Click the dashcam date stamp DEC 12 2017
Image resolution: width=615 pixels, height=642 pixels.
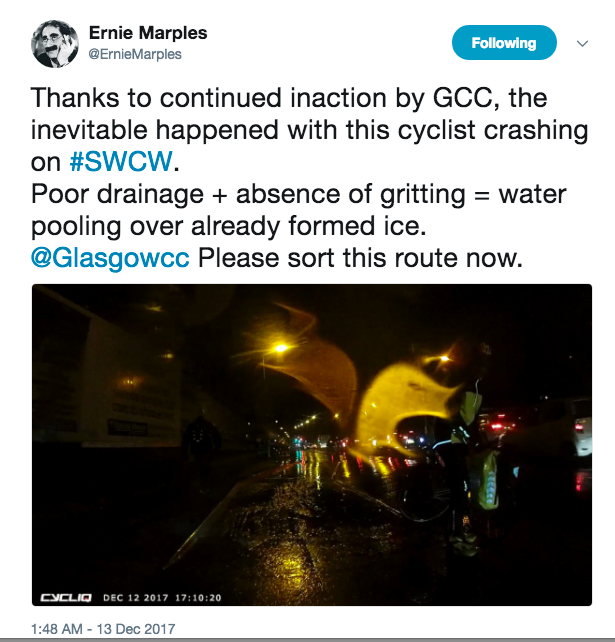click(136, 598)
